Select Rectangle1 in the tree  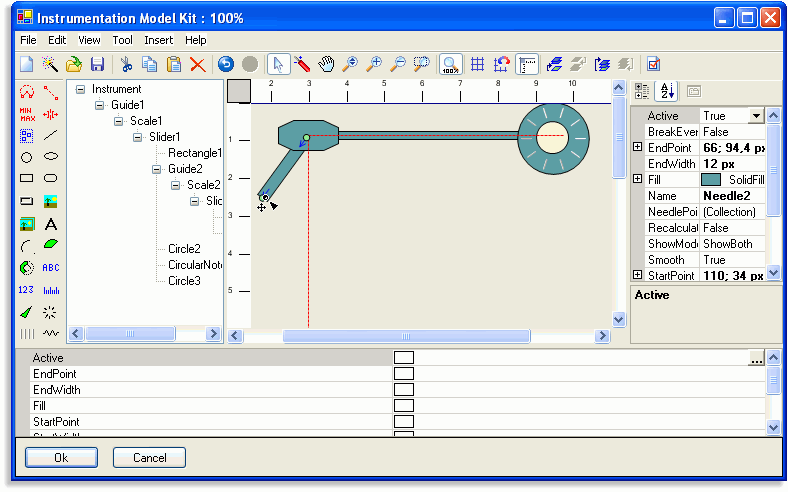point(195,153)
